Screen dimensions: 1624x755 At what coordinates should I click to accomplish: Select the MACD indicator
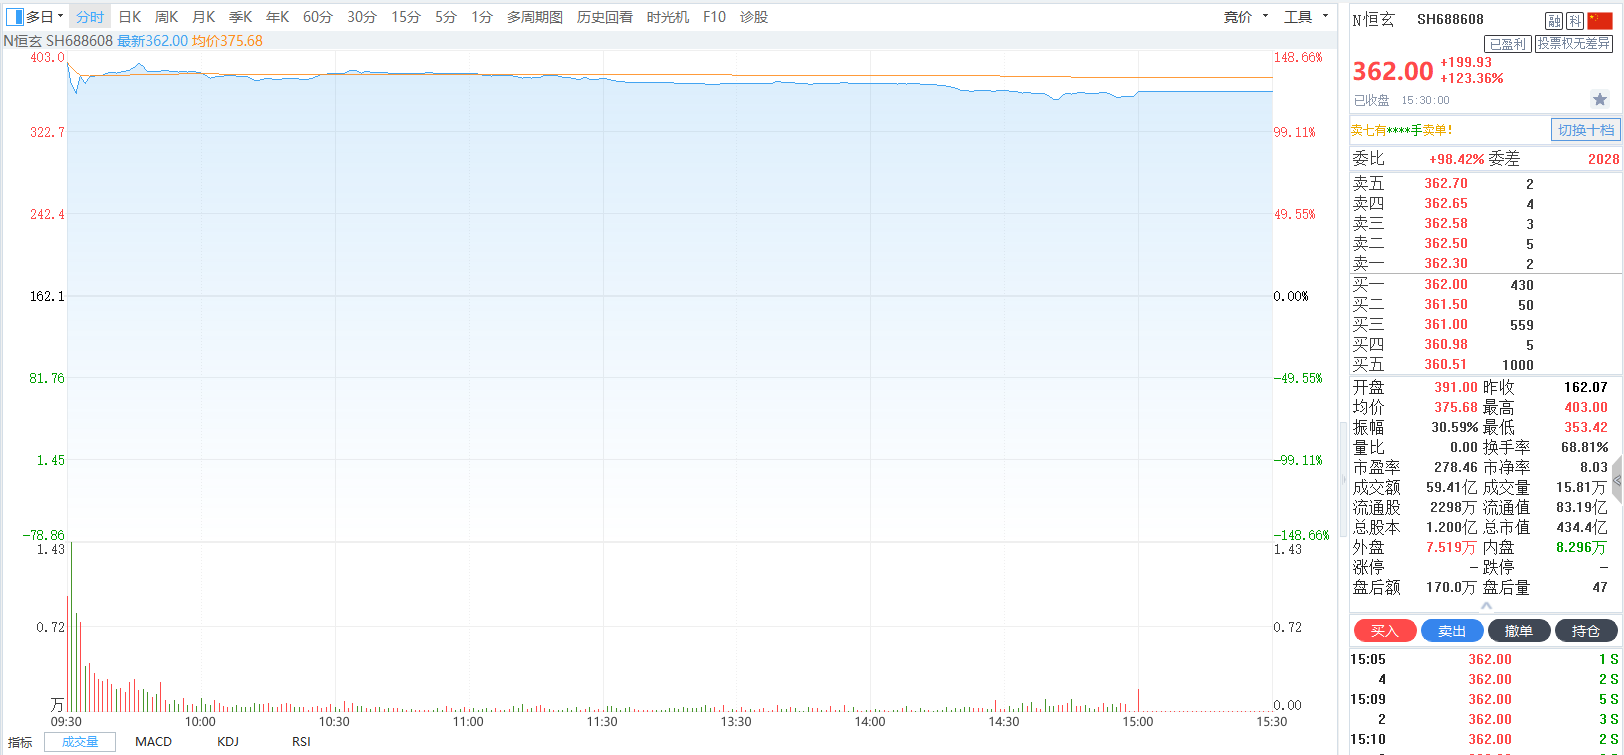click(154, 742)
